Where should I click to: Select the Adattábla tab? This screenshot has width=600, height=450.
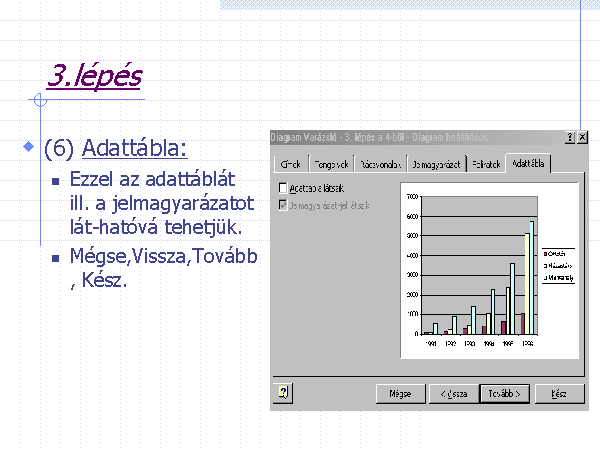[x=528, y=163]
